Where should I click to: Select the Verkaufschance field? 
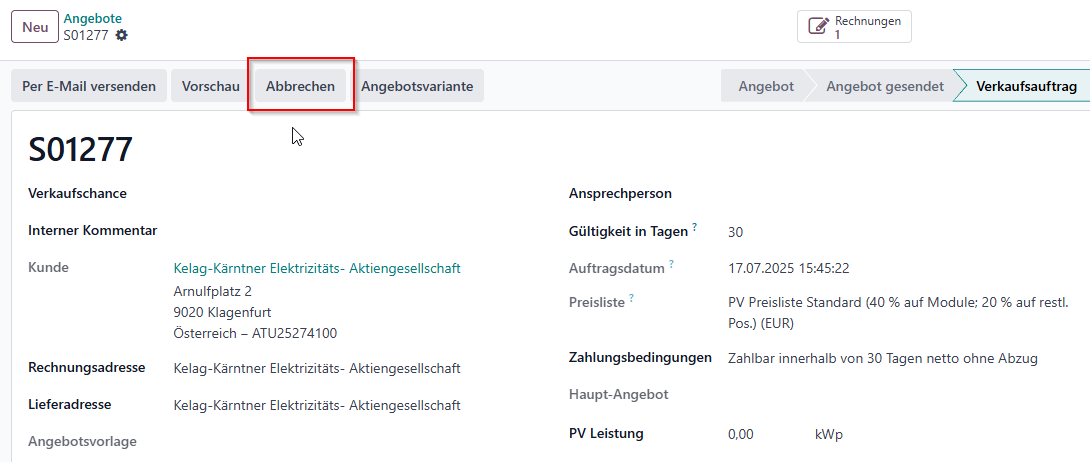point(77,193)
